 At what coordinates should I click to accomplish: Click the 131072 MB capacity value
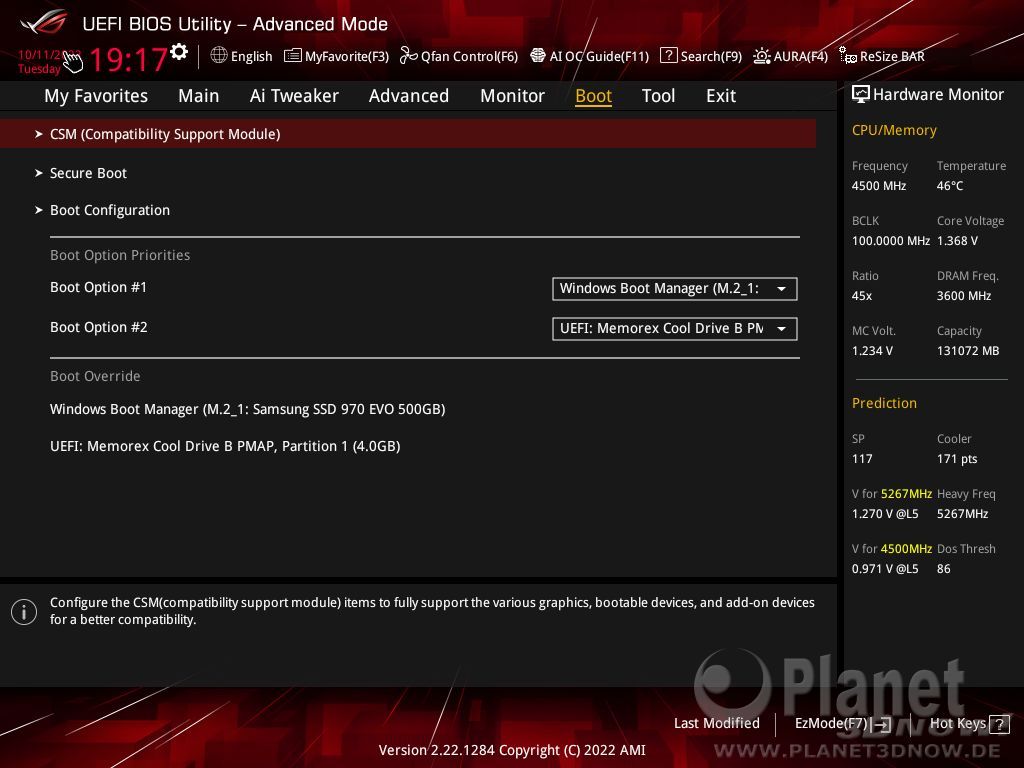click(968, 351)
